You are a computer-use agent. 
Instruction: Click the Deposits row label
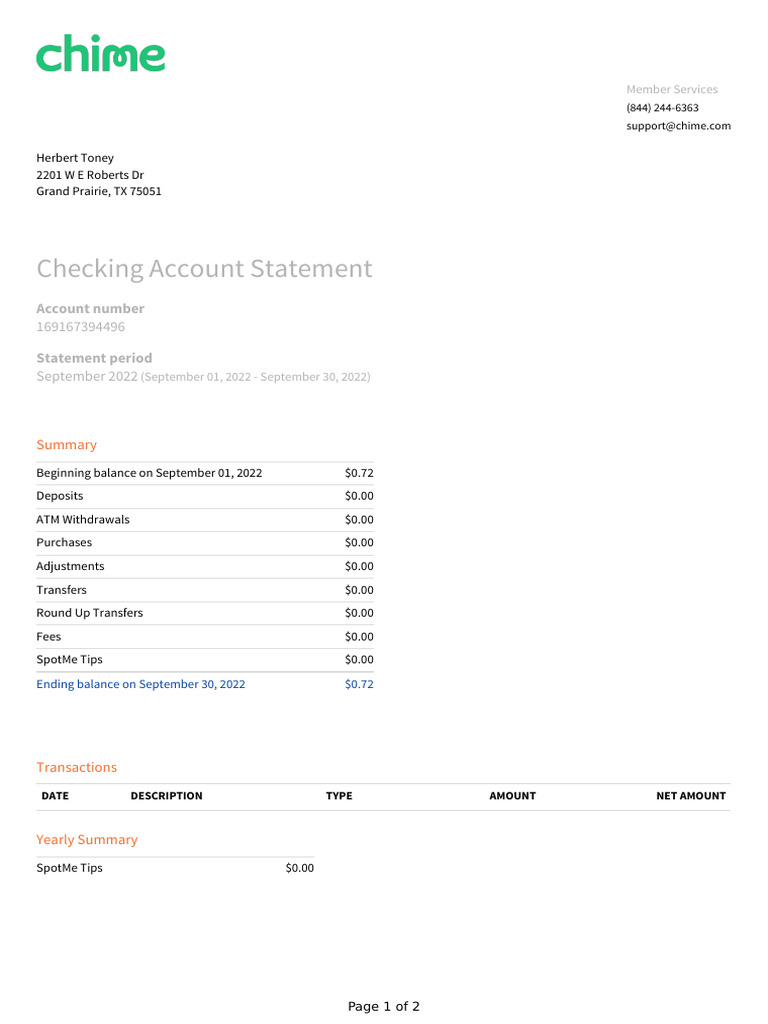[60, 496]
